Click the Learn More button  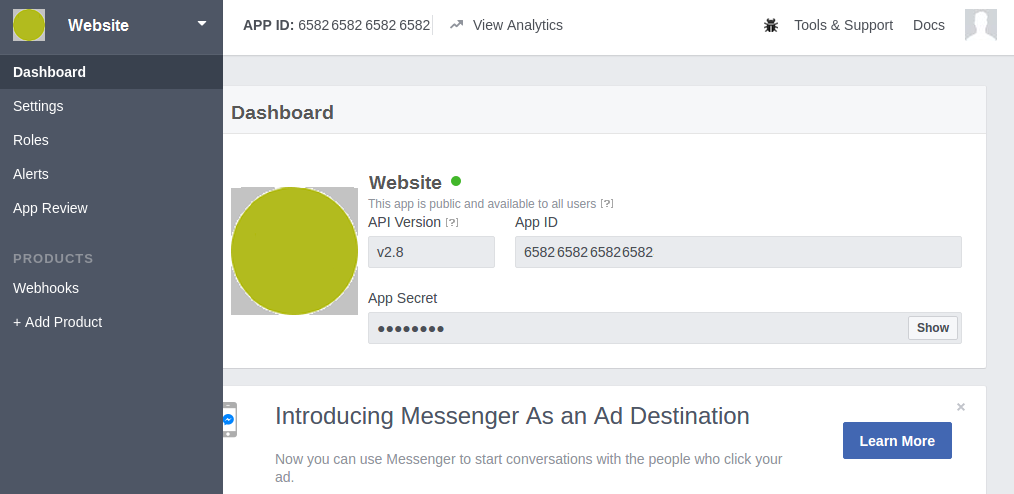pyautogui.click(x=897, y=441)
